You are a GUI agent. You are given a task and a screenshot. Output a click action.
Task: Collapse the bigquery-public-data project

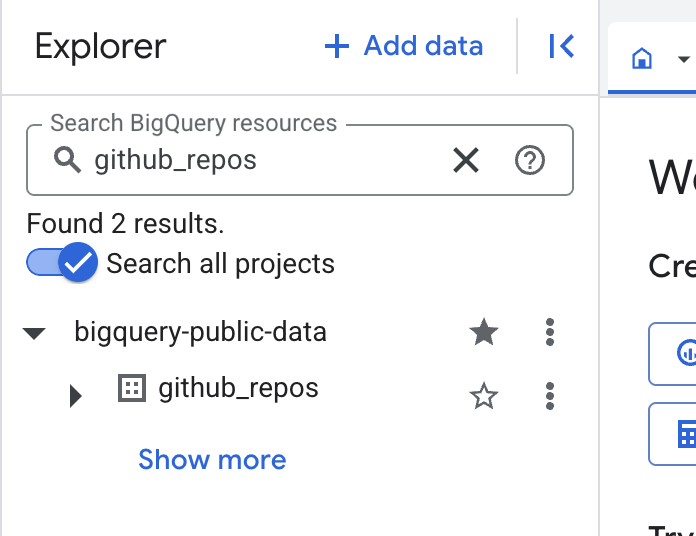[x=34, y=333]
